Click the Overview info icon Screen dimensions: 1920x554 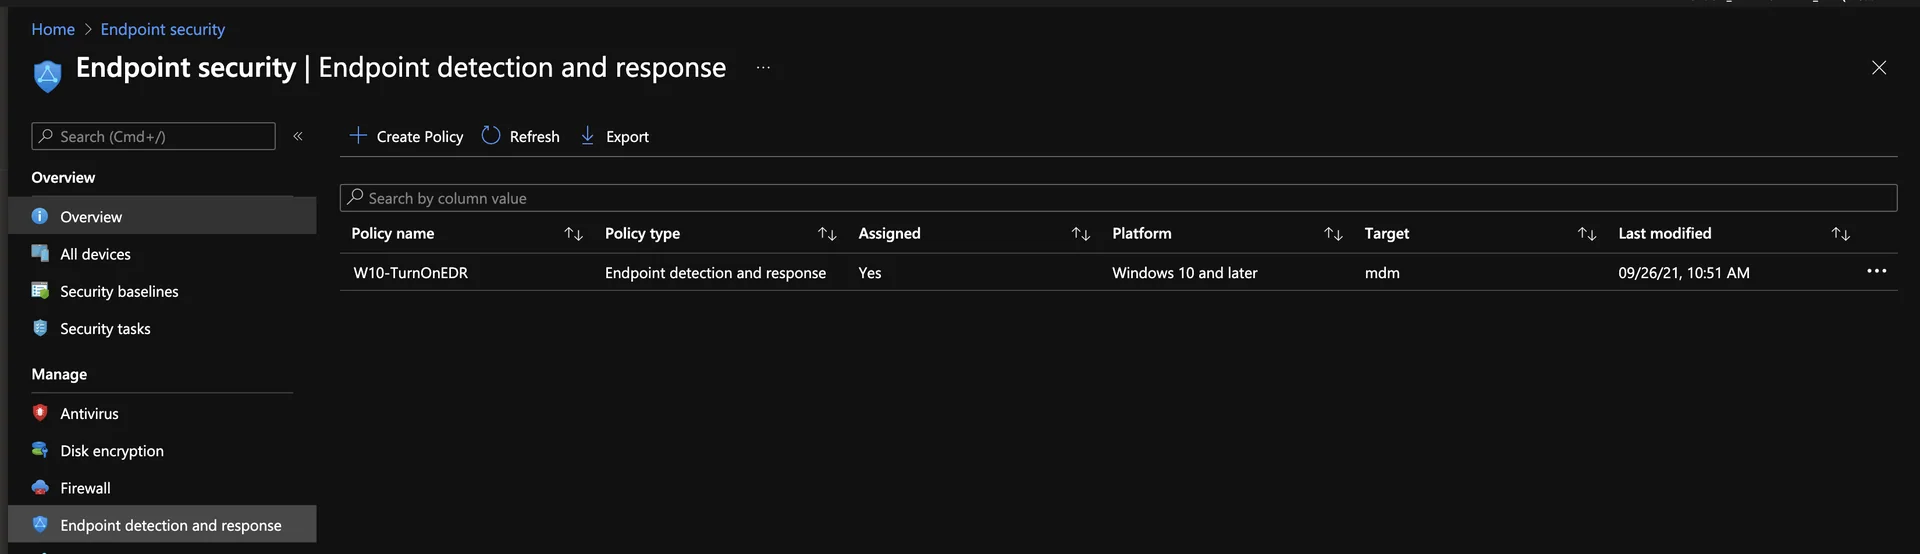point(40,215)
